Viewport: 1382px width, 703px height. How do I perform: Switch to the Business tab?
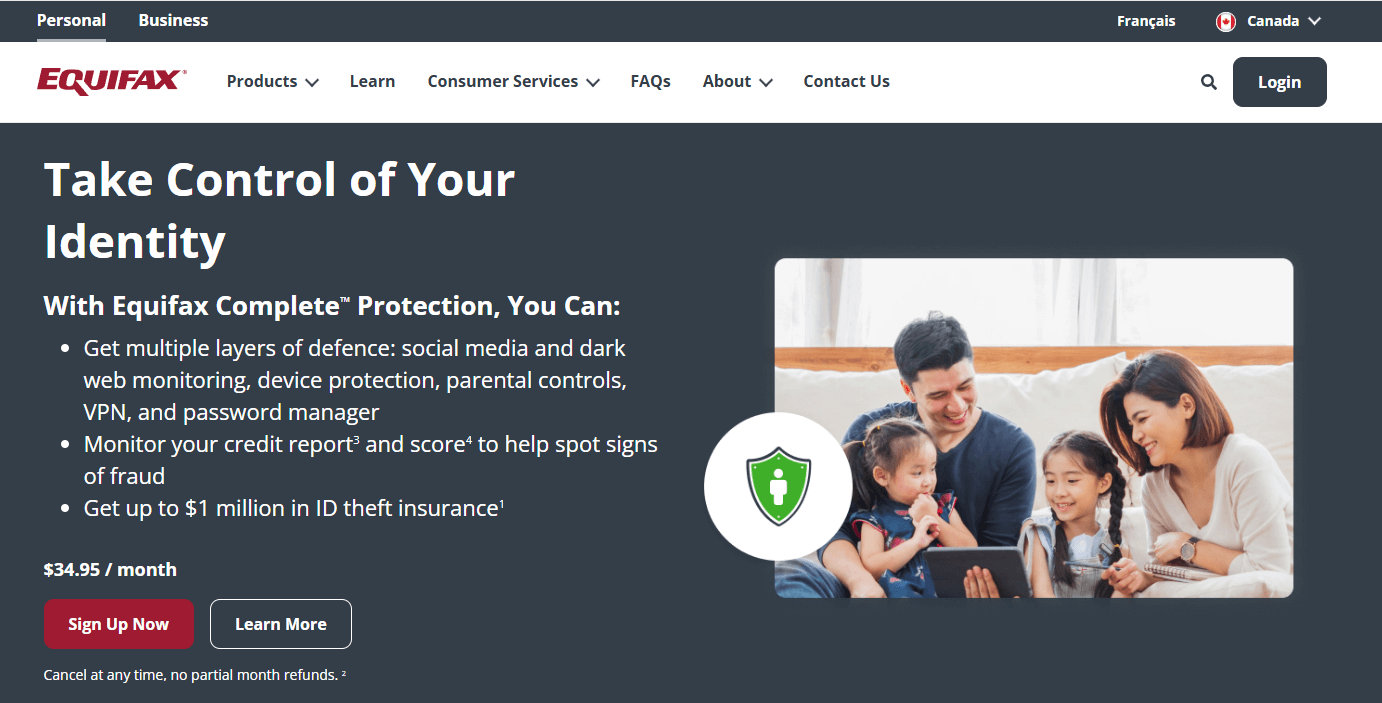[x=173, y=20]
